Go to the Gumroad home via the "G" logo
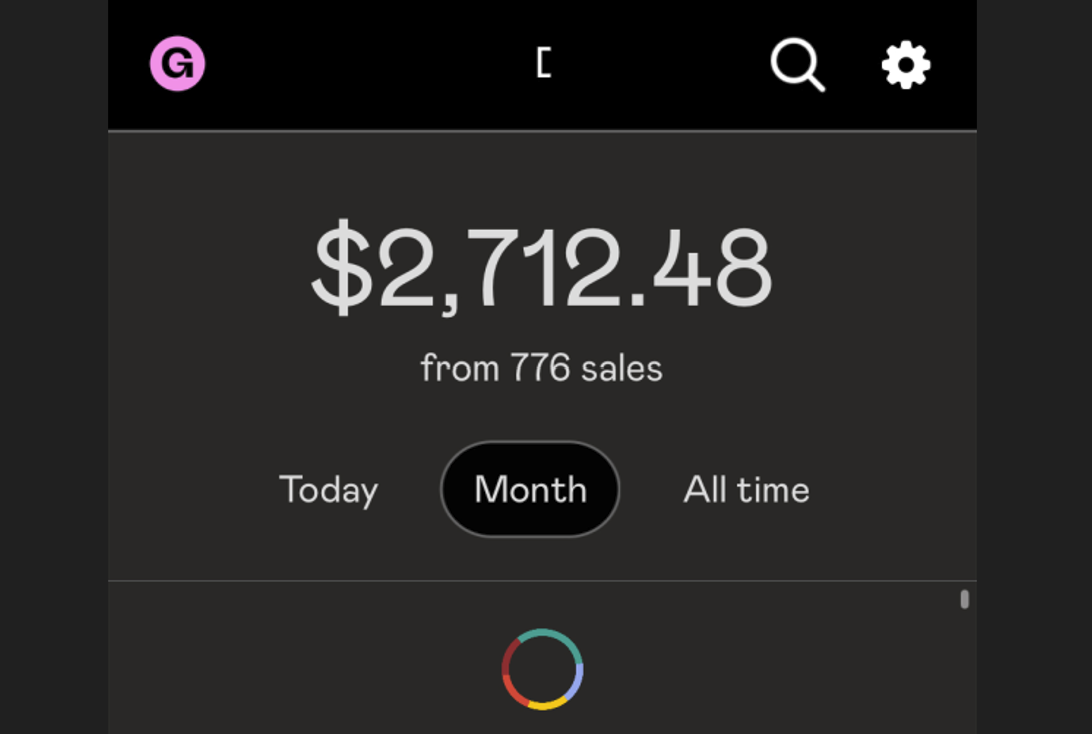The width and height of the screenshot is (1092, 734). tap(178, 63)
